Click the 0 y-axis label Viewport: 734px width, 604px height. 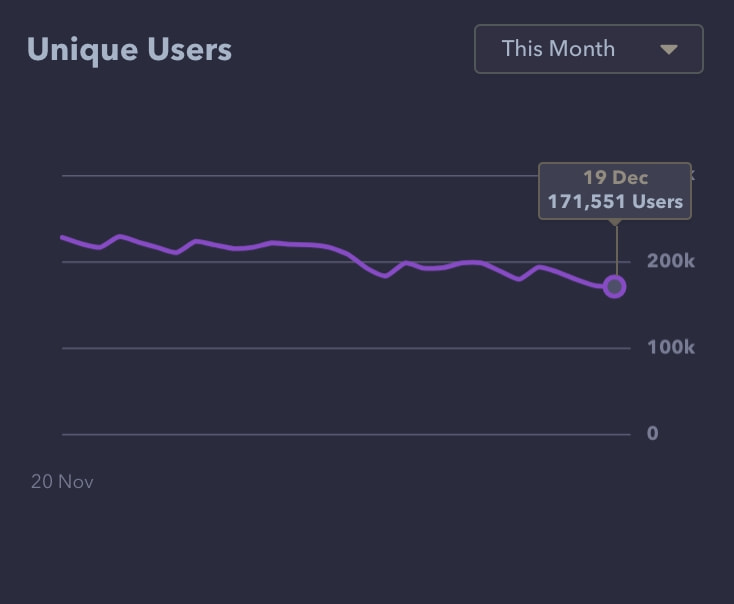point(652,434)
